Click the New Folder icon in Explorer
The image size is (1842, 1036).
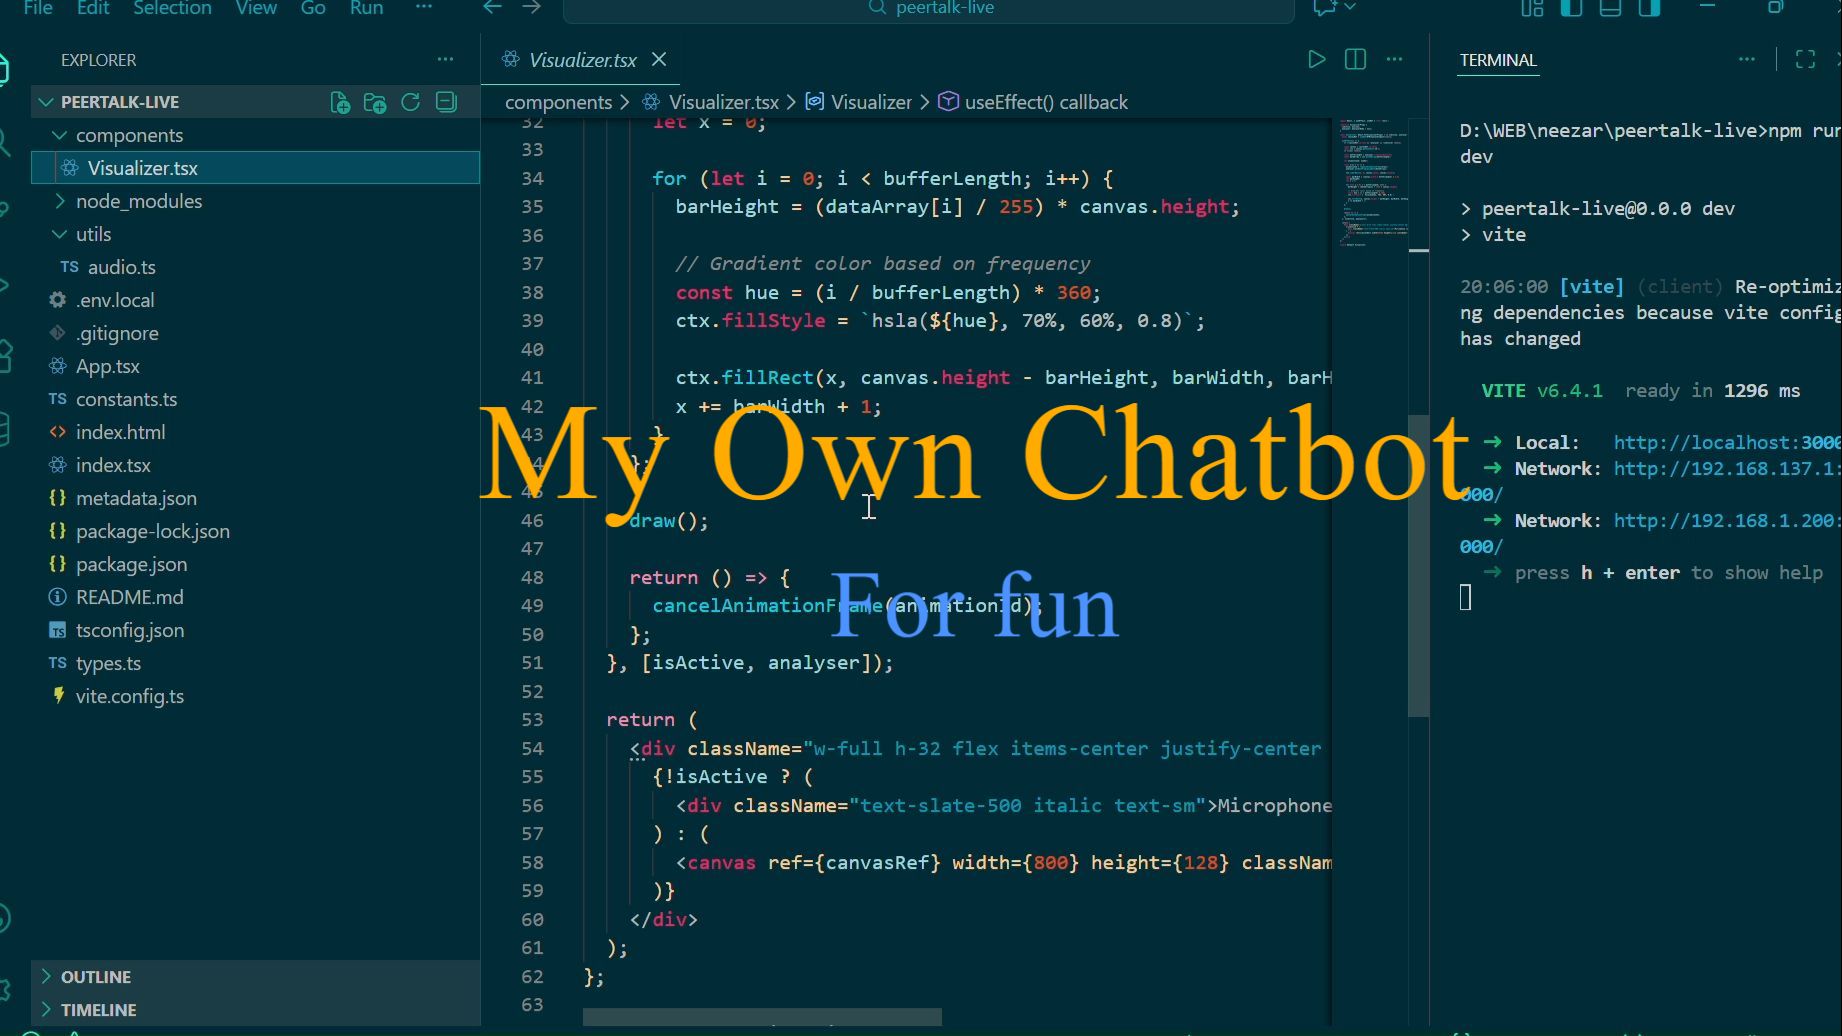375,102
